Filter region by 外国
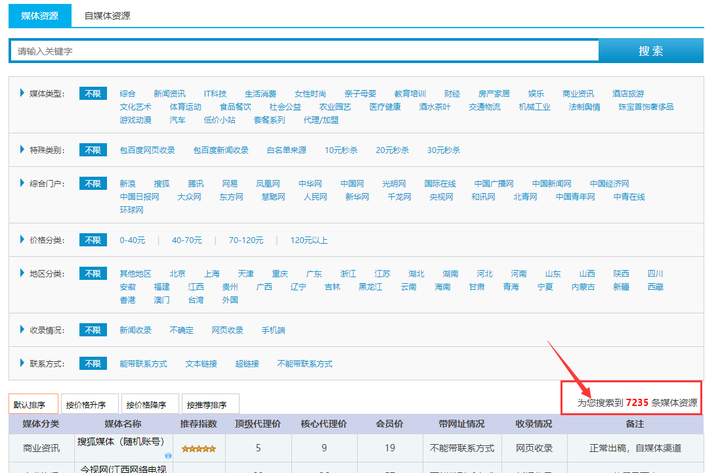This screenshot has height=473, width=720. (230, 300)
